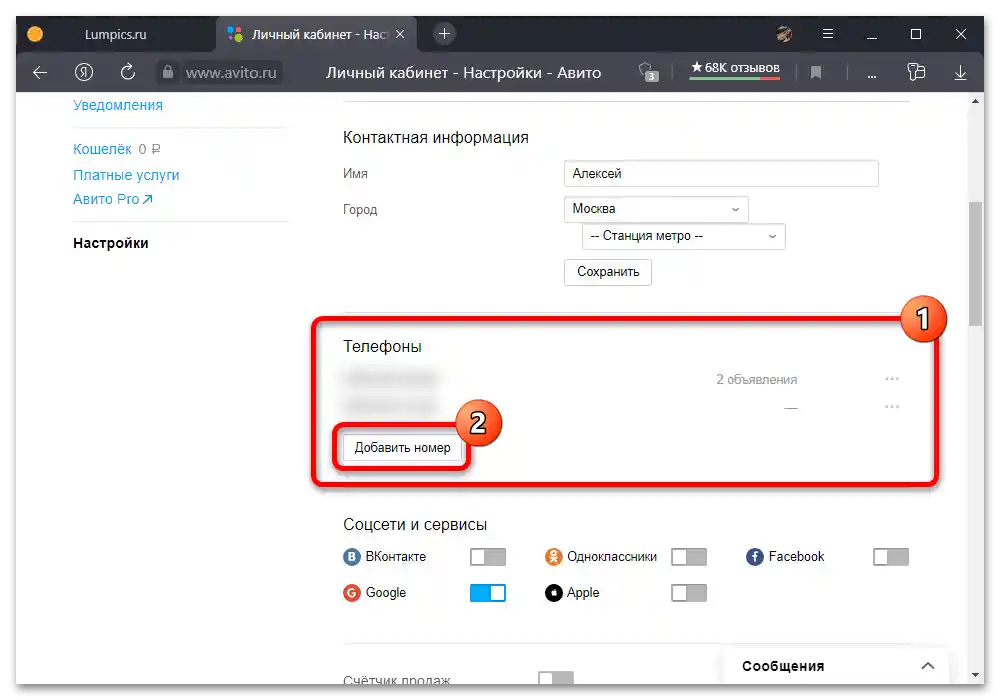
Task: Open the downloads arrow icon
Action: 960,73
